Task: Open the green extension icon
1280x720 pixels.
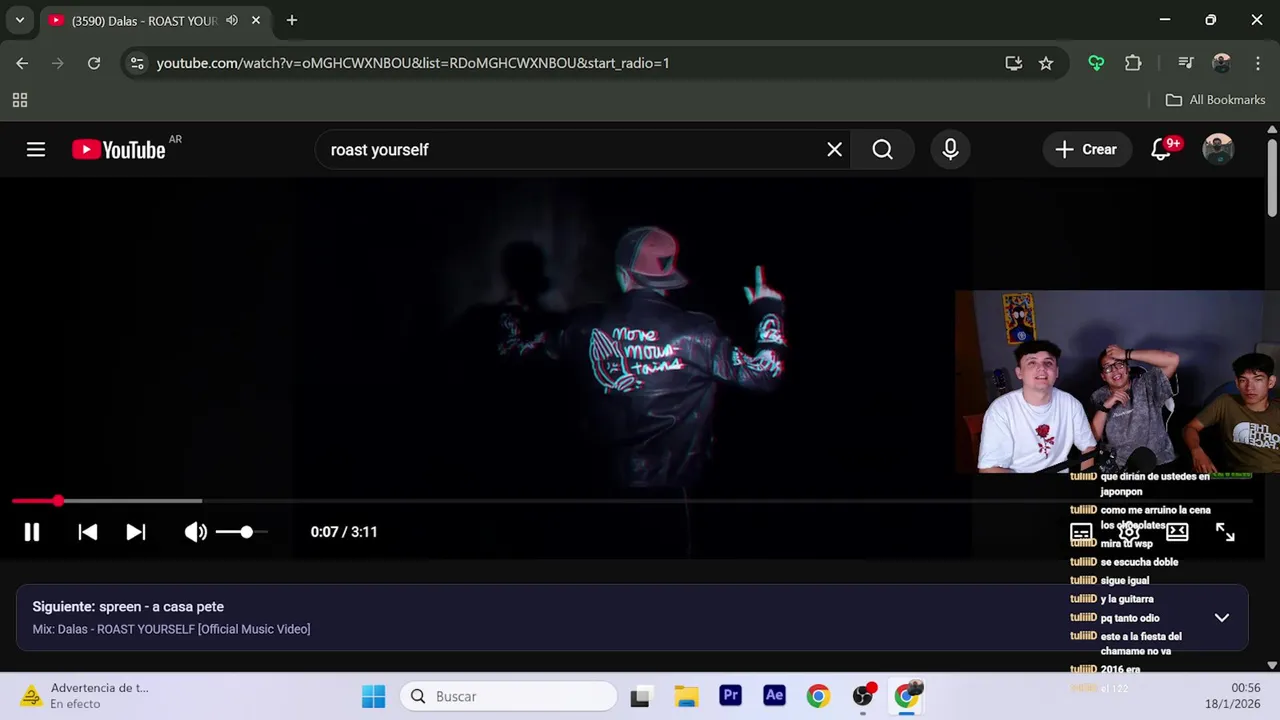Action: [x=1096, y=63]
